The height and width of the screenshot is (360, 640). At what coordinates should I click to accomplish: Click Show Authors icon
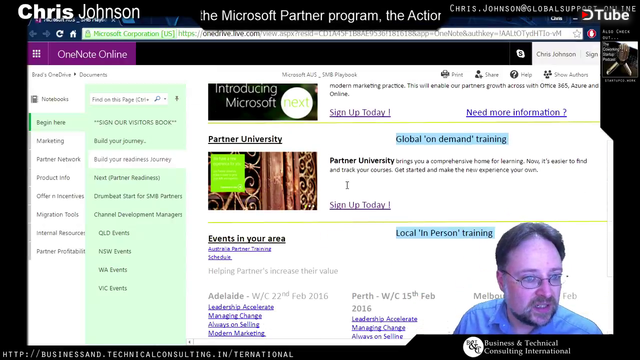pos(547,74)
